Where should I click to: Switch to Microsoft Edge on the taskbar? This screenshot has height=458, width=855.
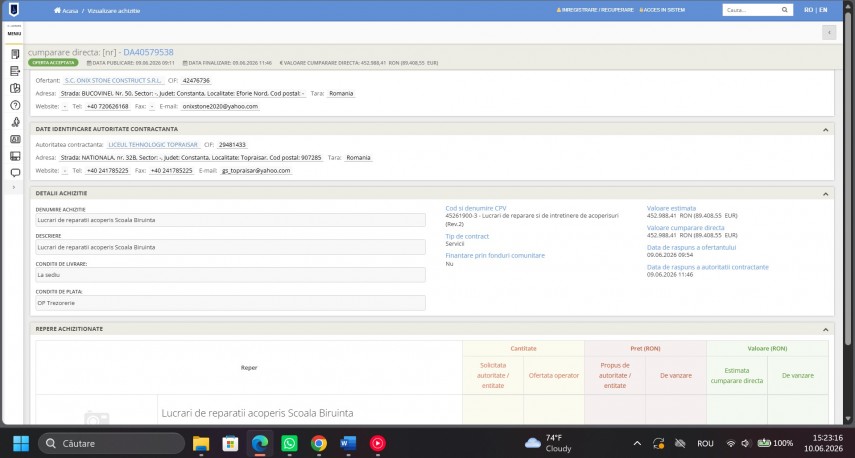tap(260, 443)
